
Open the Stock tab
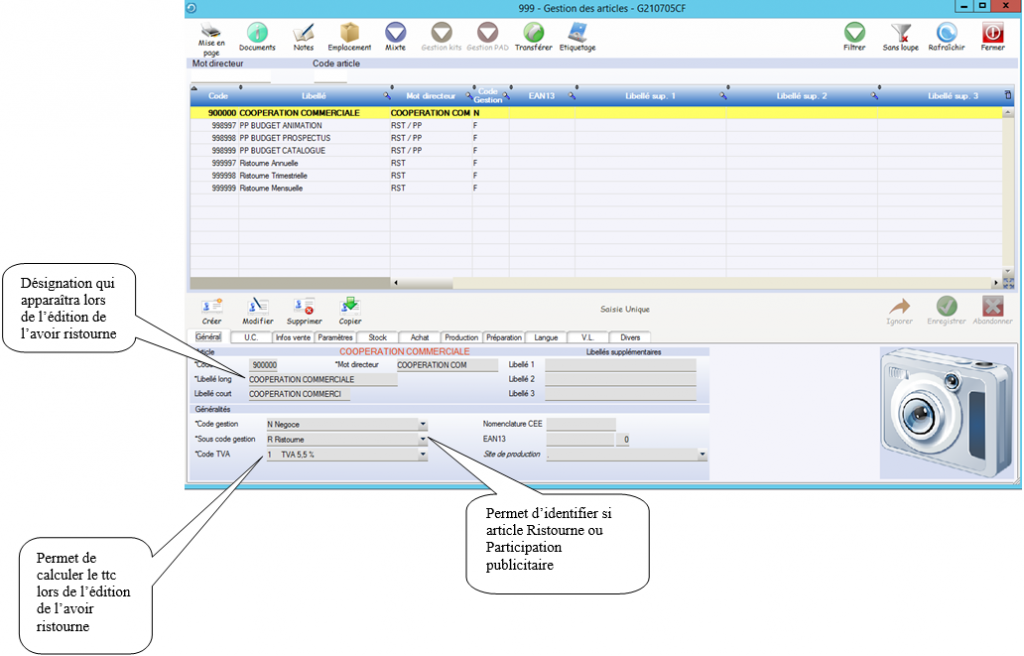(377, 338)
